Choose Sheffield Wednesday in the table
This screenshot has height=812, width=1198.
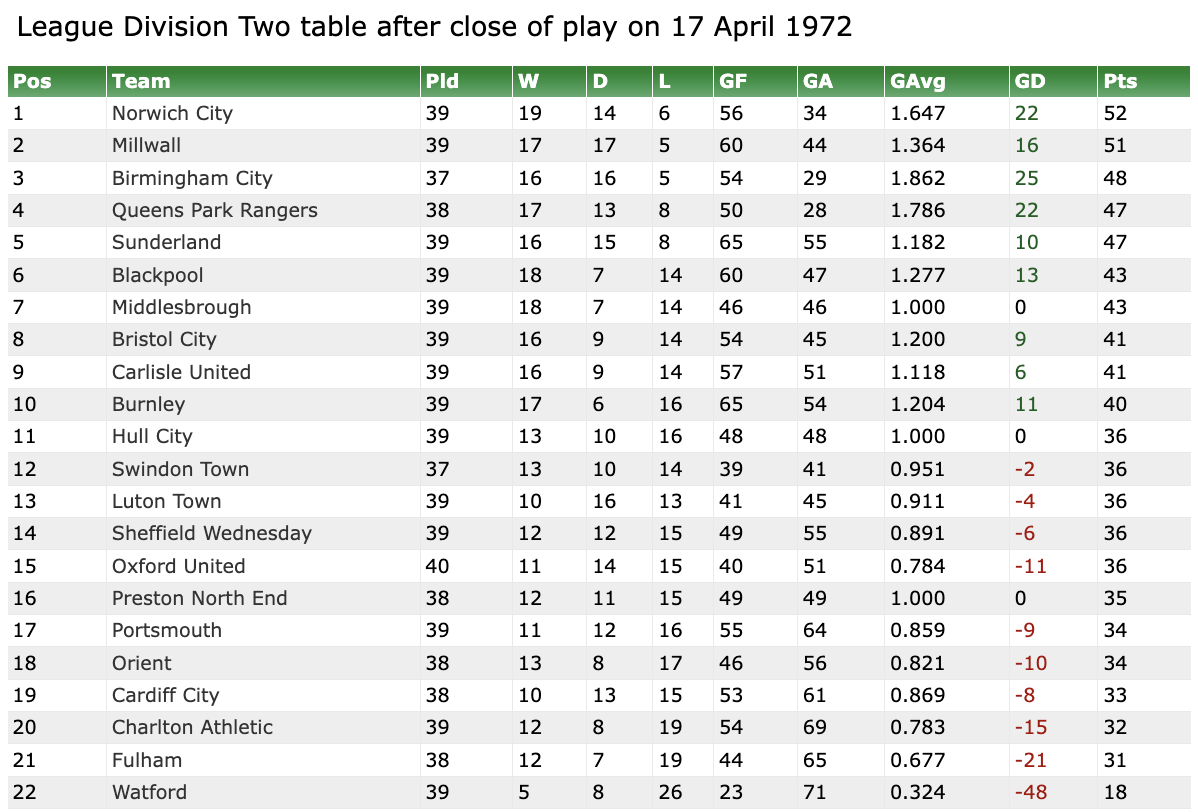[x=212, y=533]
